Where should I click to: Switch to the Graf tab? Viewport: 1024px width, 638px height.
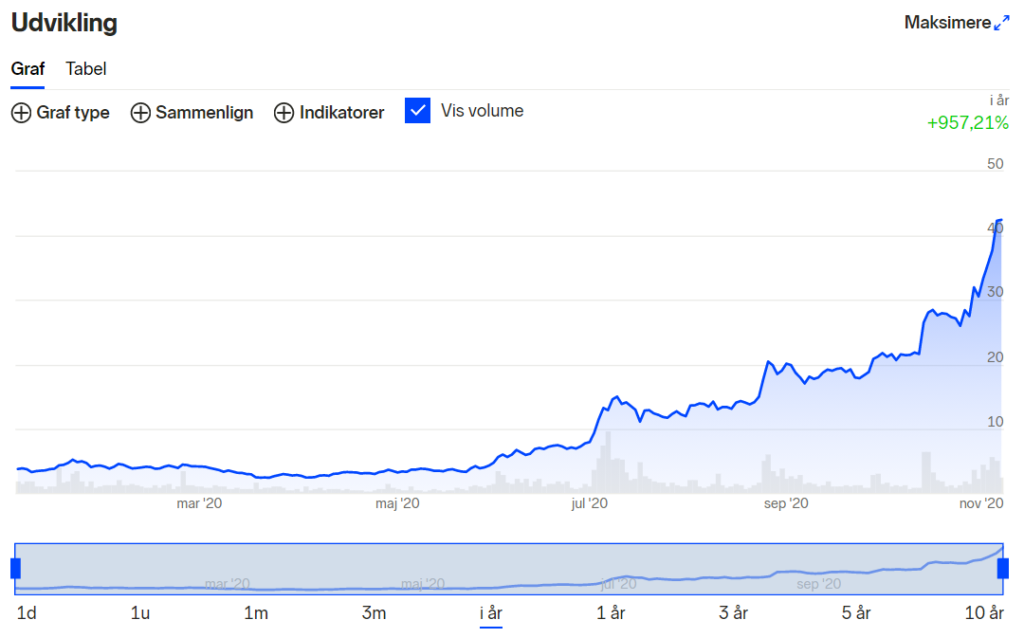point(27,69)
